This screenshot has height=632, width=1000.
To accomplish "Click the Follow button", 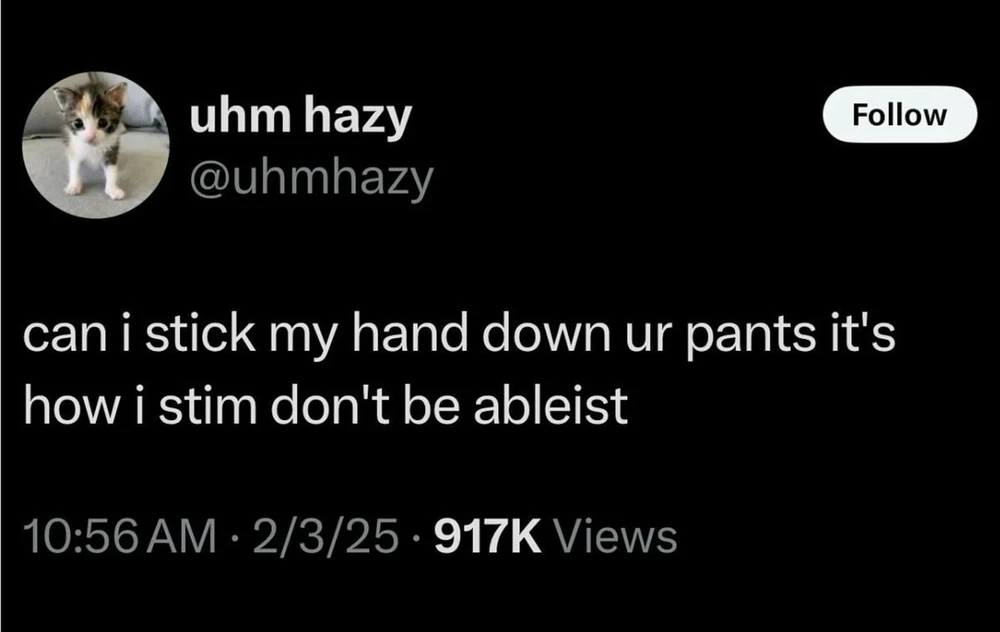I will 899,115.
